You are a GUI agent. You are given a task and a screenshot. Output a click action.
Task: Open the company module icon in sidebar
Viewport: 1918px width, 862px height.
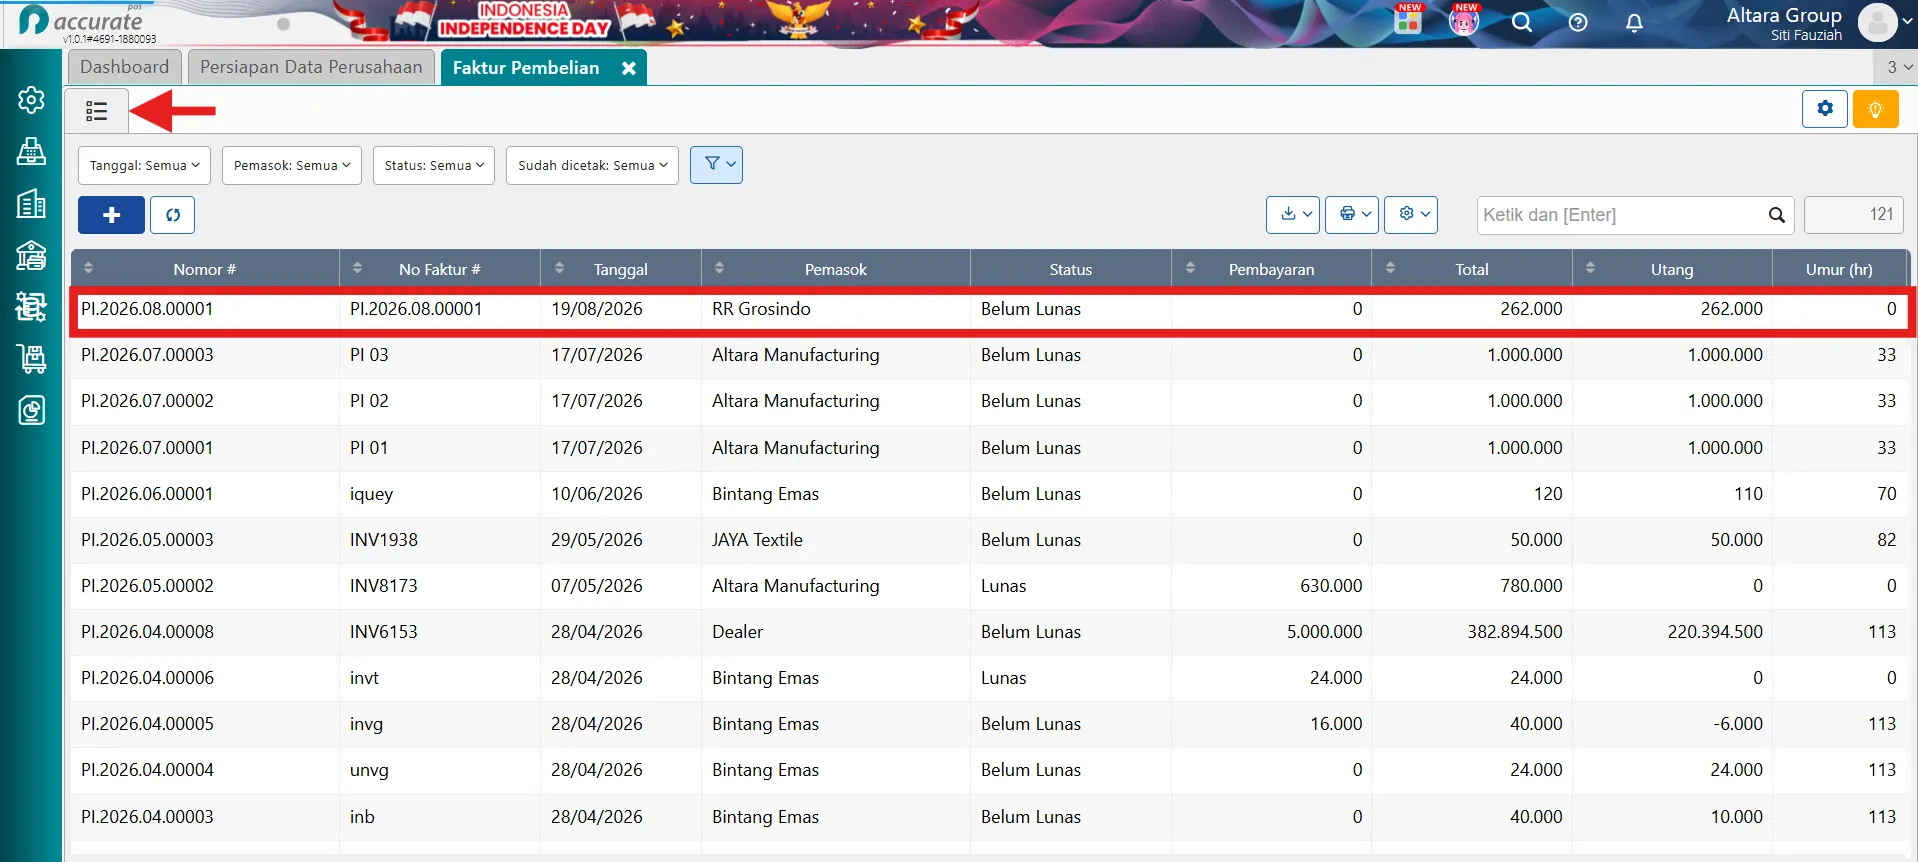click(x=31, y=152)
